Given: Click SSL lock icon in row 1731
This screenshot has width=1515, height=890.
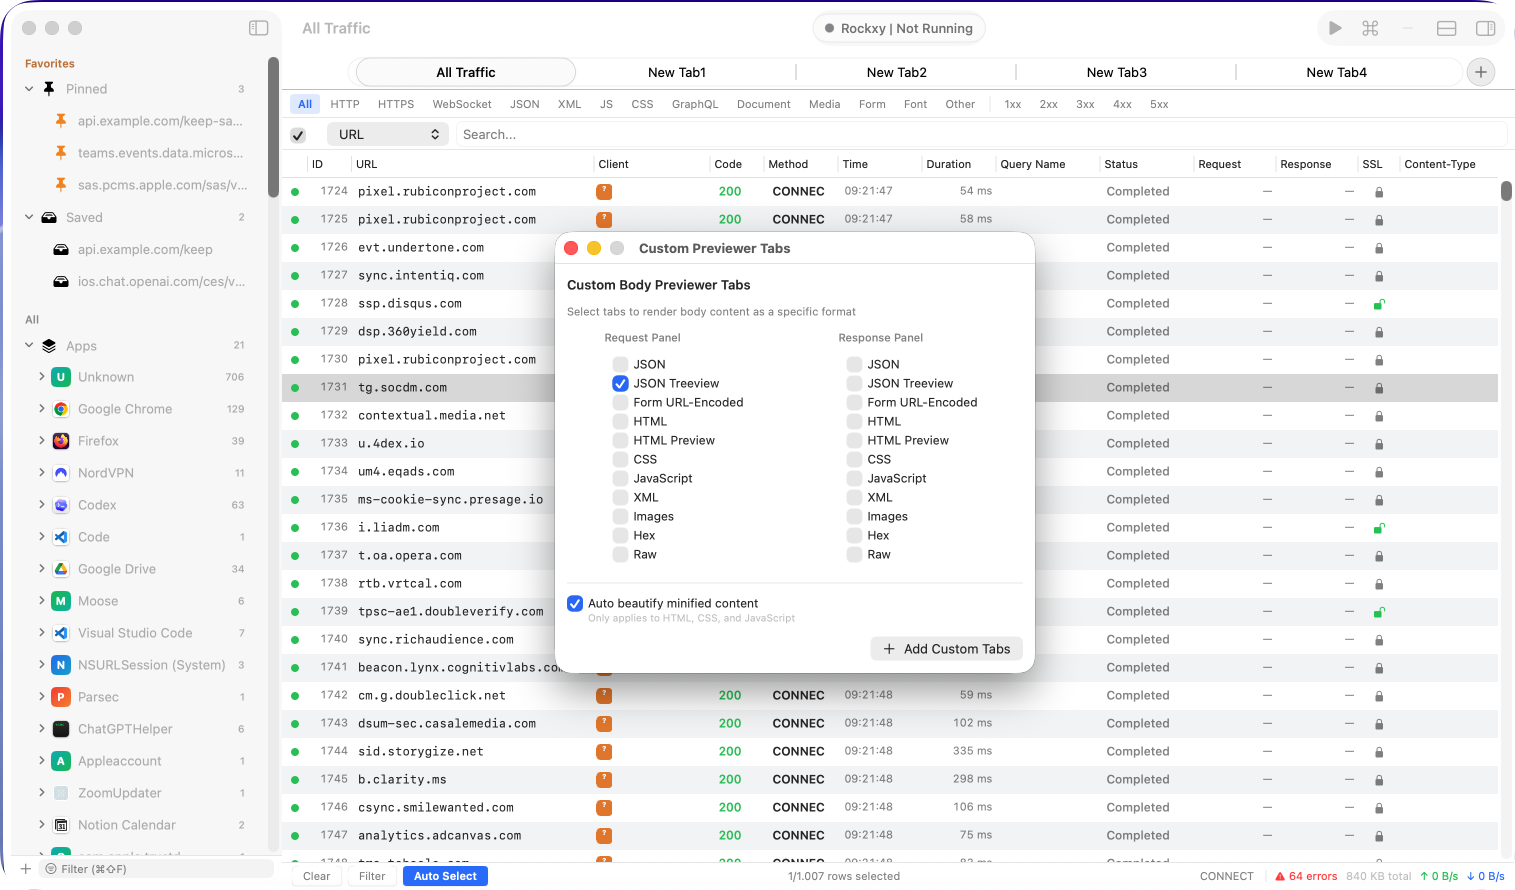Looking at the screenshot, I should tap(1379, 387).
